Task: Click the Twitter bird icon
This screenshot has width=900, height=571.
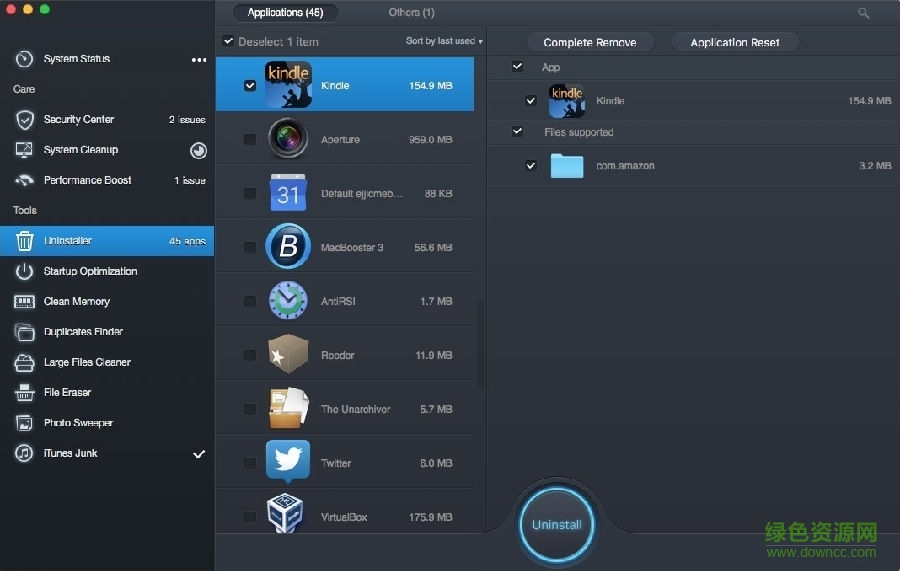Action: pyautogui.click(x=288, y=461)
